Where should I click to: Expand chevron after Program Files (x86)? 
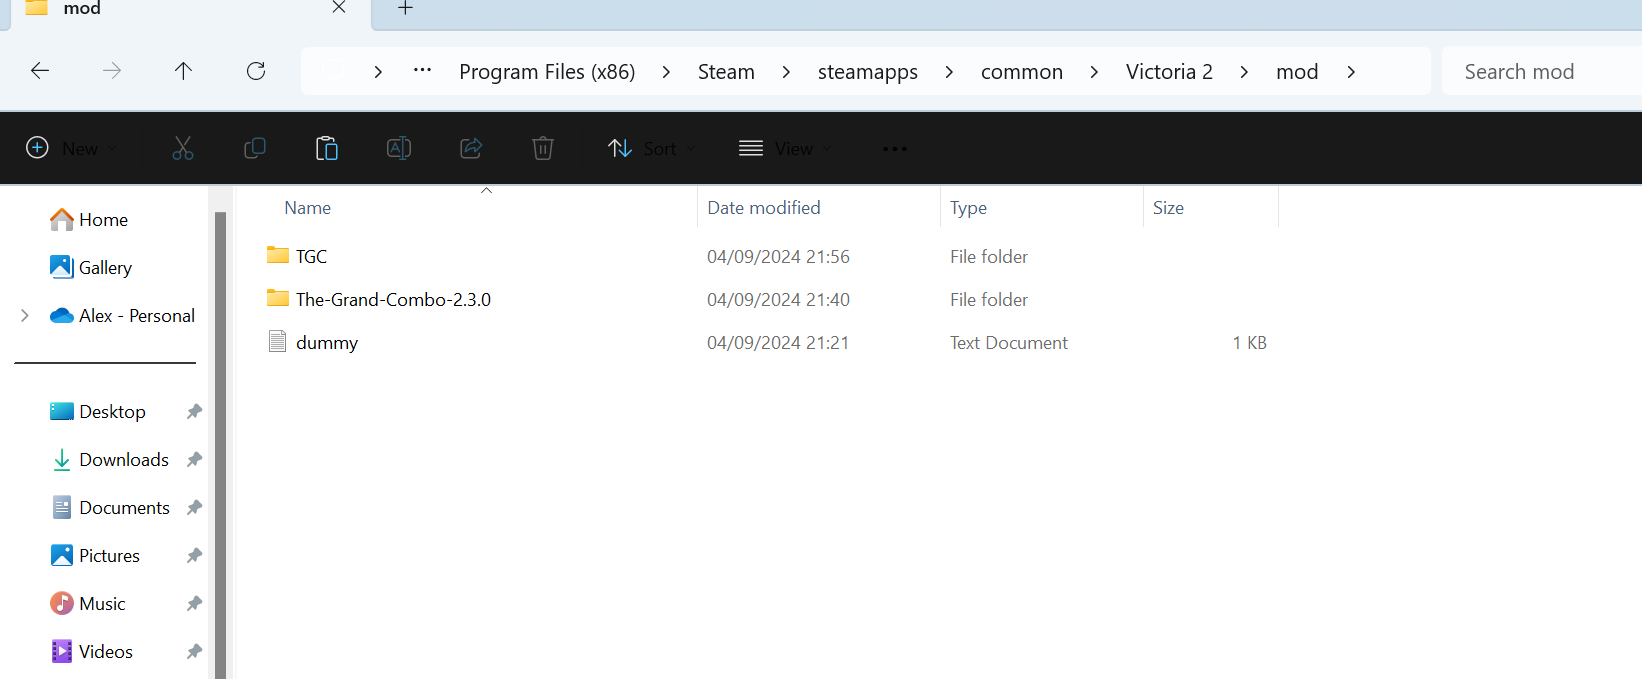666,72
